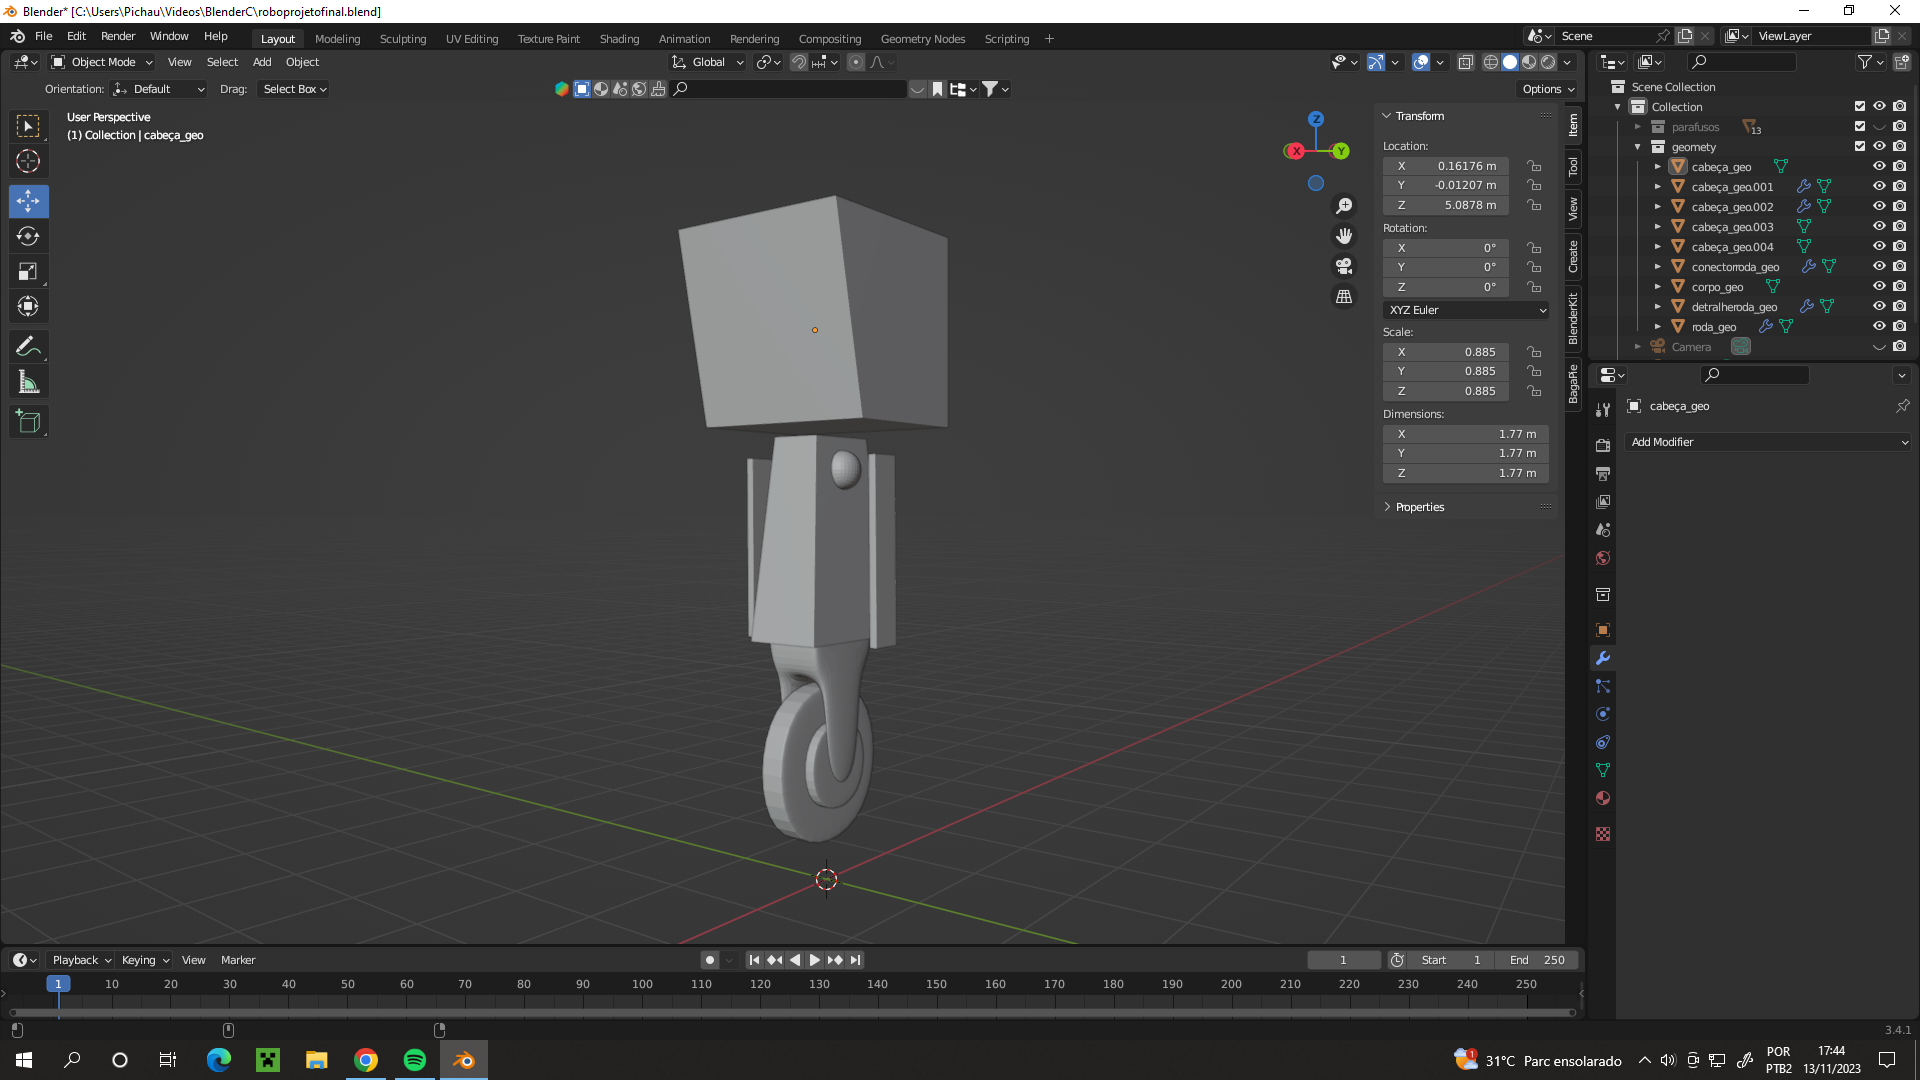Open Spotify from the Windows taskbar
The image size is (1920, 1080).
click(415, 1060)
